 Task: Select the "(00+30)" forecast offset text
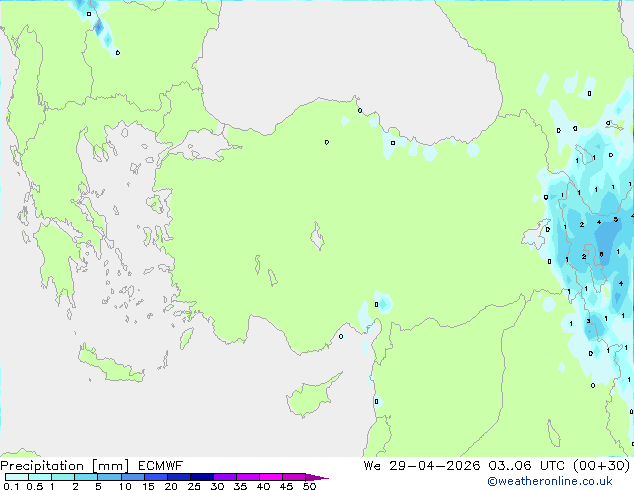click(x=602, y=466)
